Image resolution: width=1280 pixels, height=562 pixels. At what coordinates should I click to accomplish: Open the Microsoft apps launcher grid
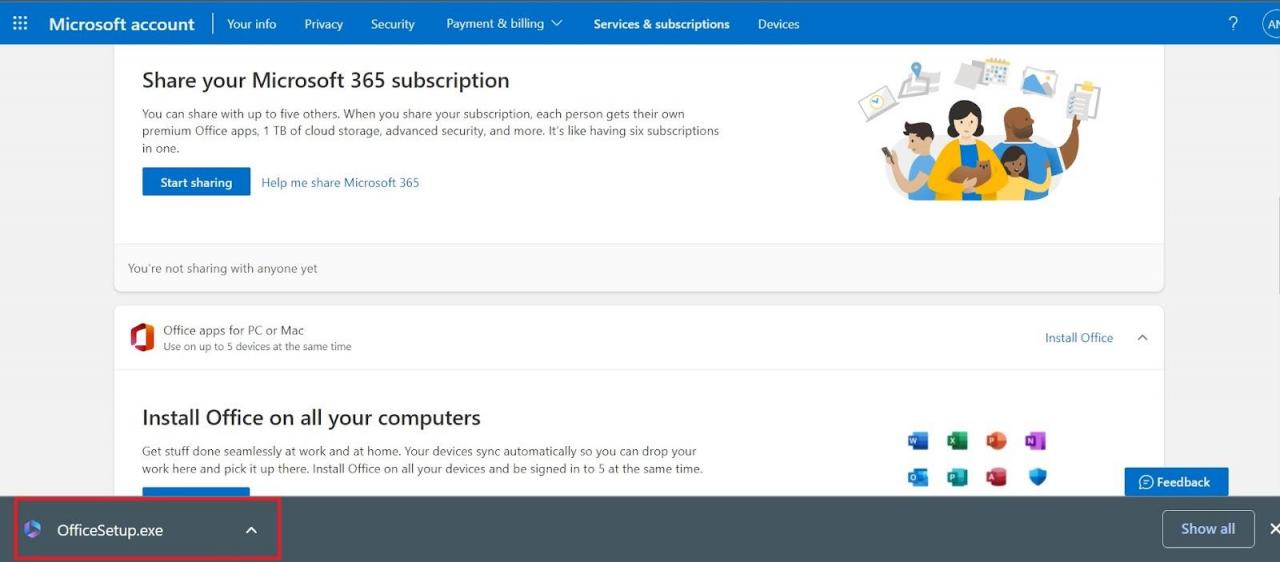(20, 23)
